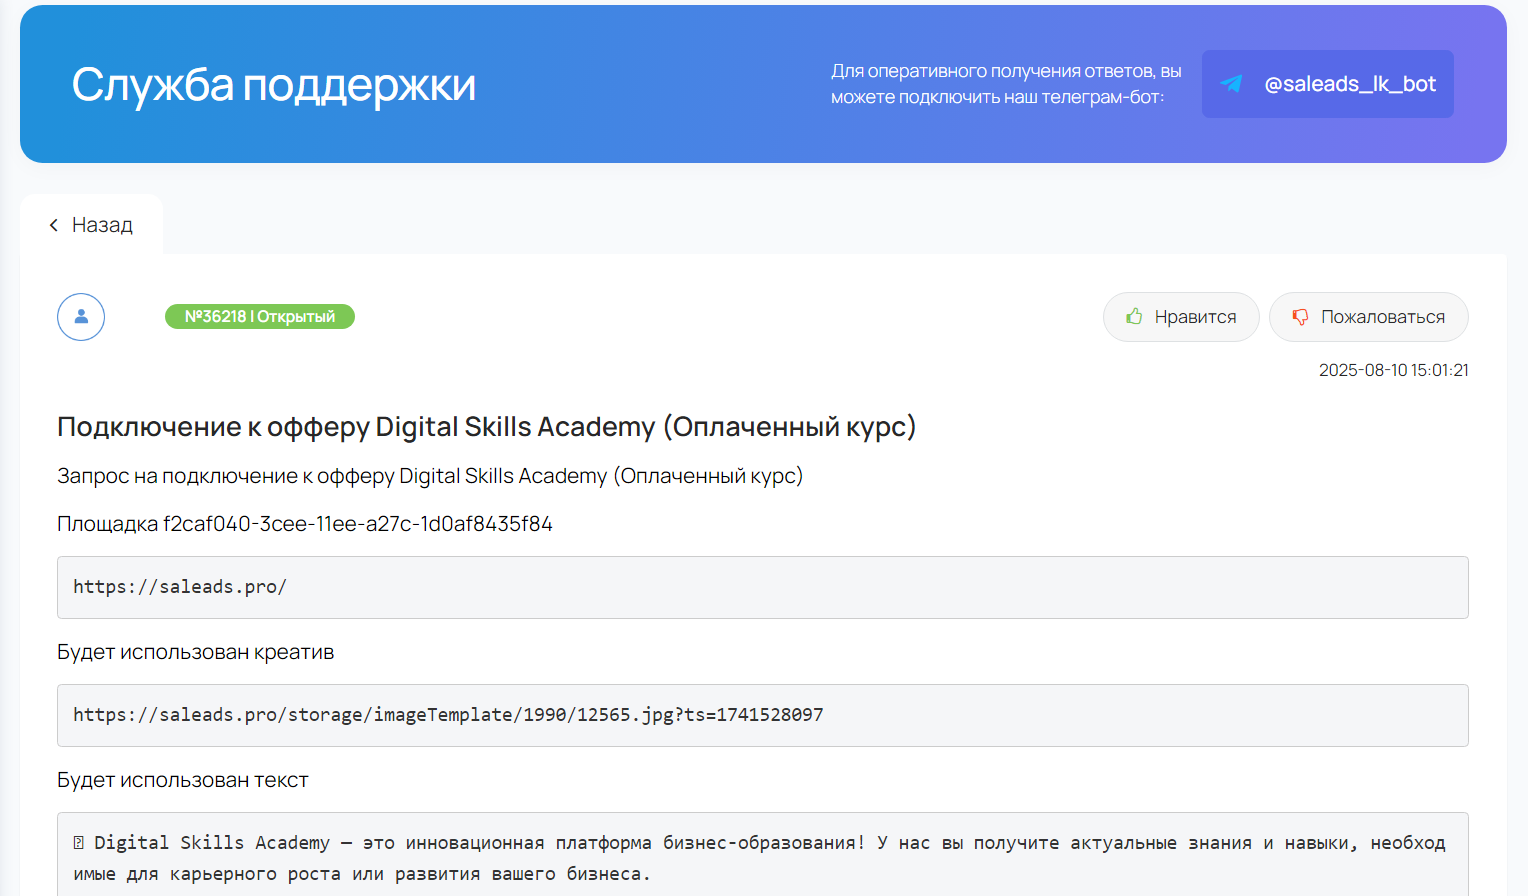The height and width of the screenshot is (896, 1528).
Task: Click the green thumbs-up icon
Action: tap(1134, 316)
